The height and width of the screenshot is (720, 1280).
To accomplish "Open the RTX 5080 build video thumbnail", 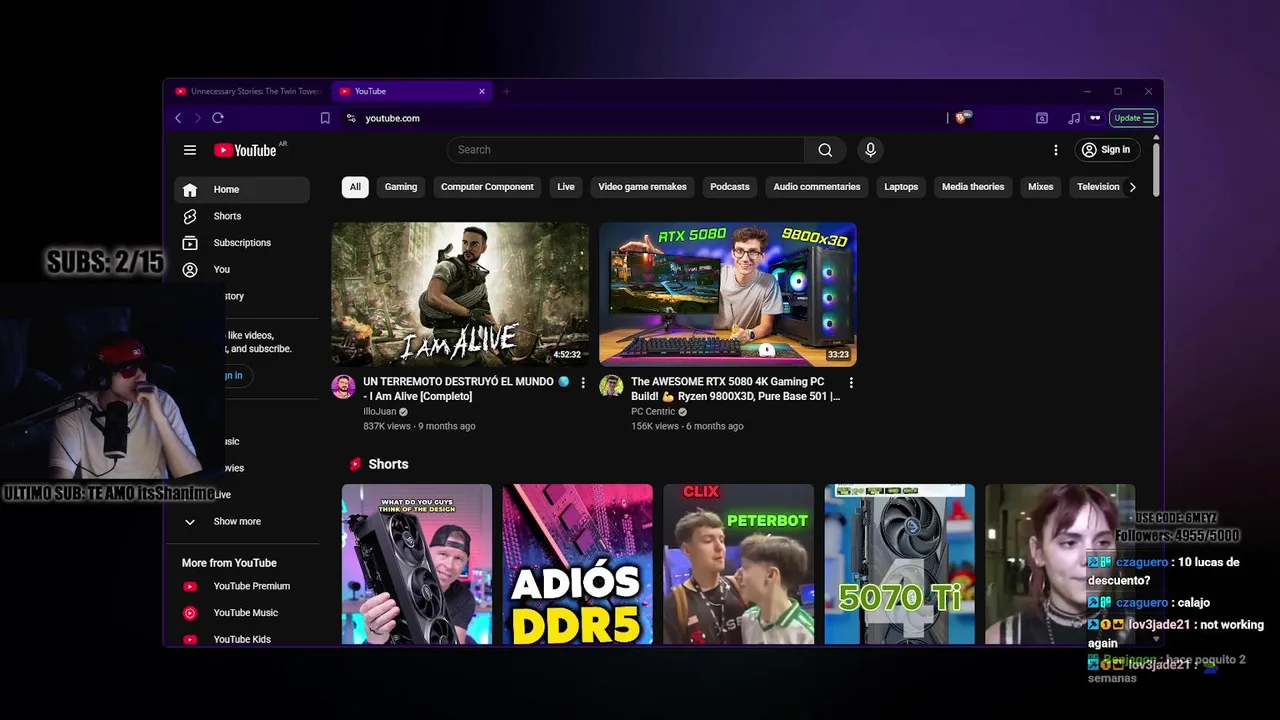I will 728,294.
